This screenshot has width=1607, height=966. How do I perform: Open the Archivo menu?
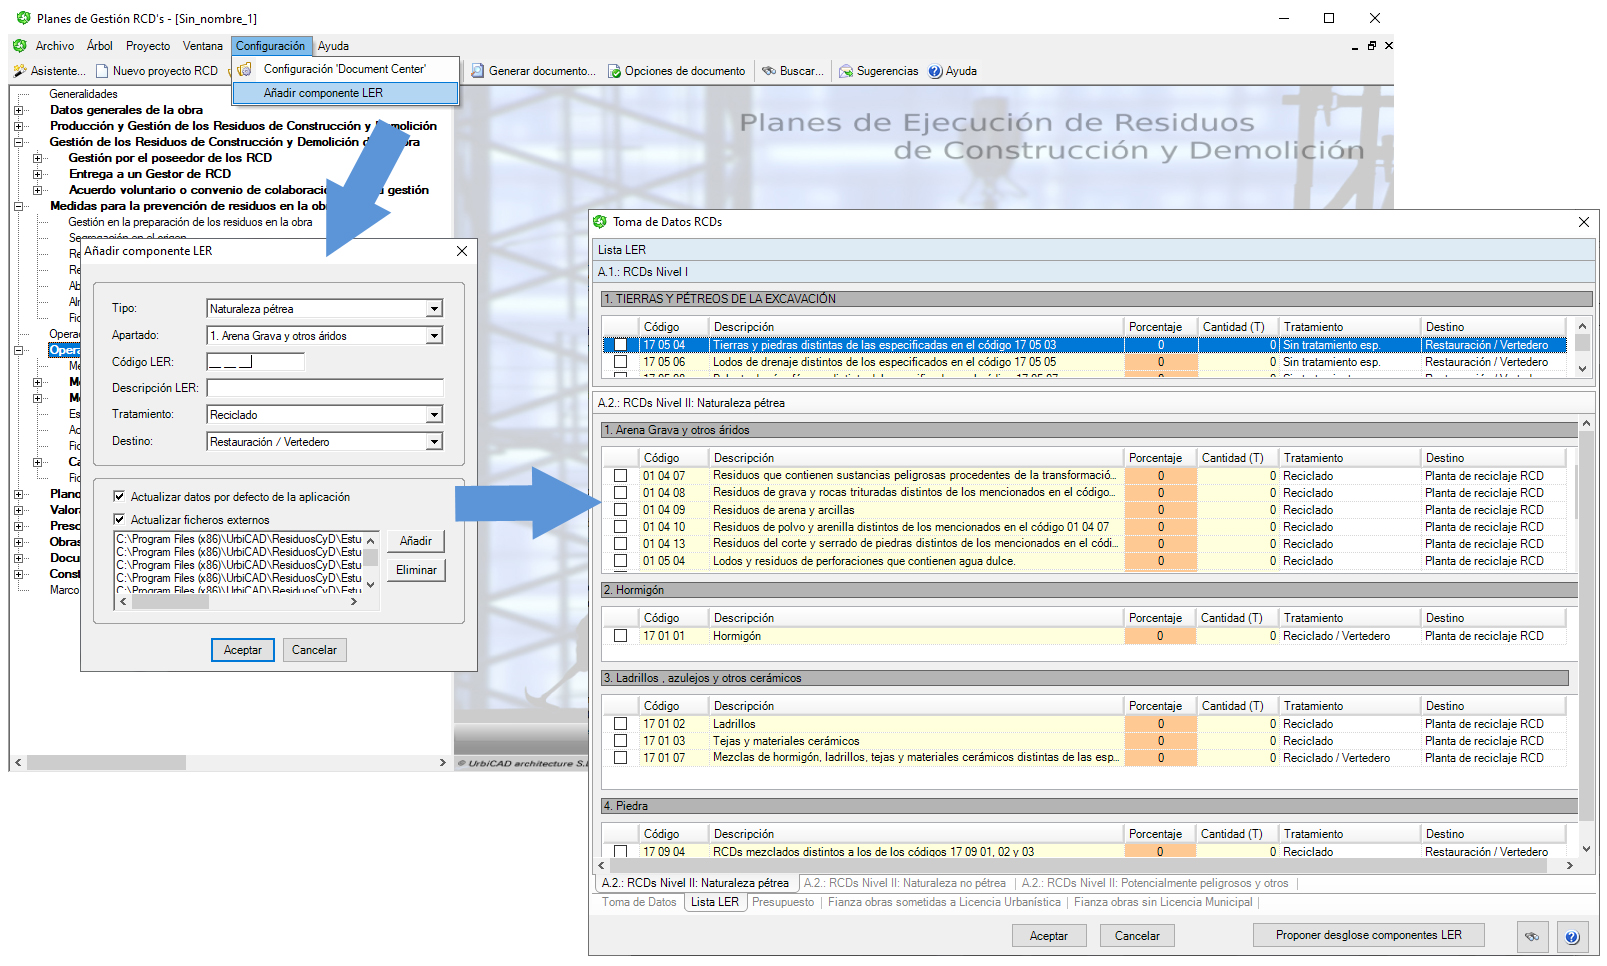55,46
